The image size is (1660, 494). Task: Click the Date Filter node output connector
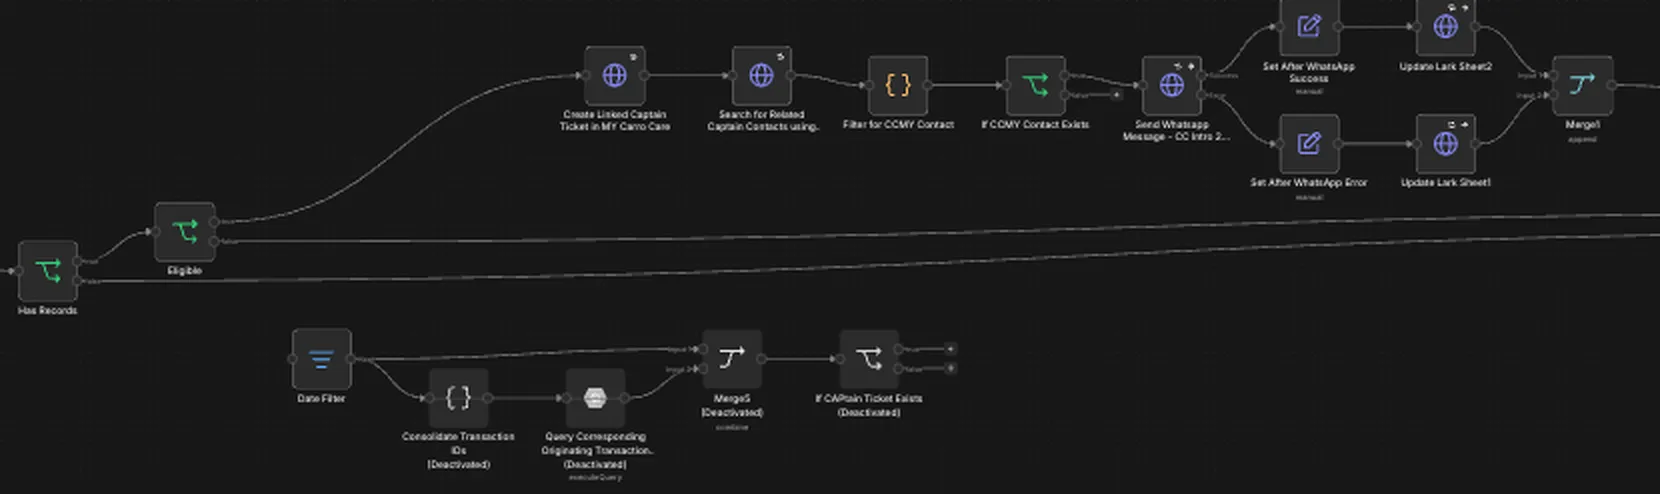351,359
